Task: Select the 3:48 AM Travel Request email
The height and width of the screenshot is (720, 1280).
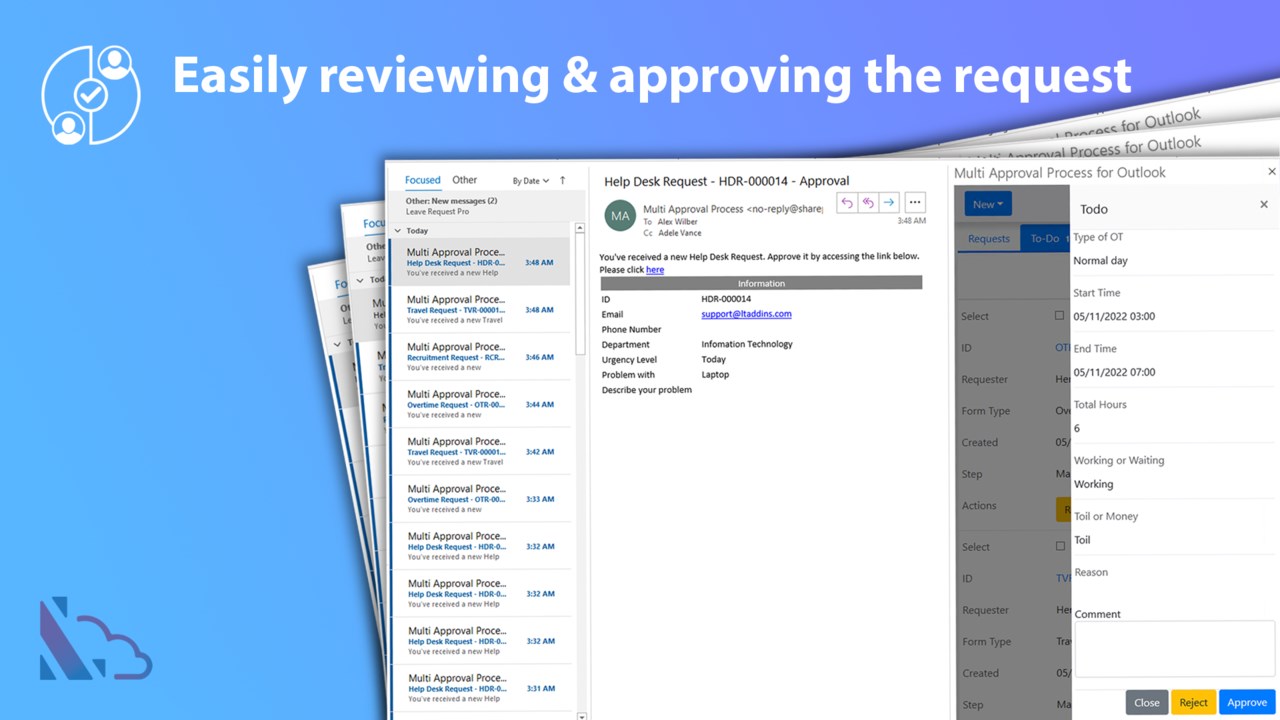Action: 481,310
